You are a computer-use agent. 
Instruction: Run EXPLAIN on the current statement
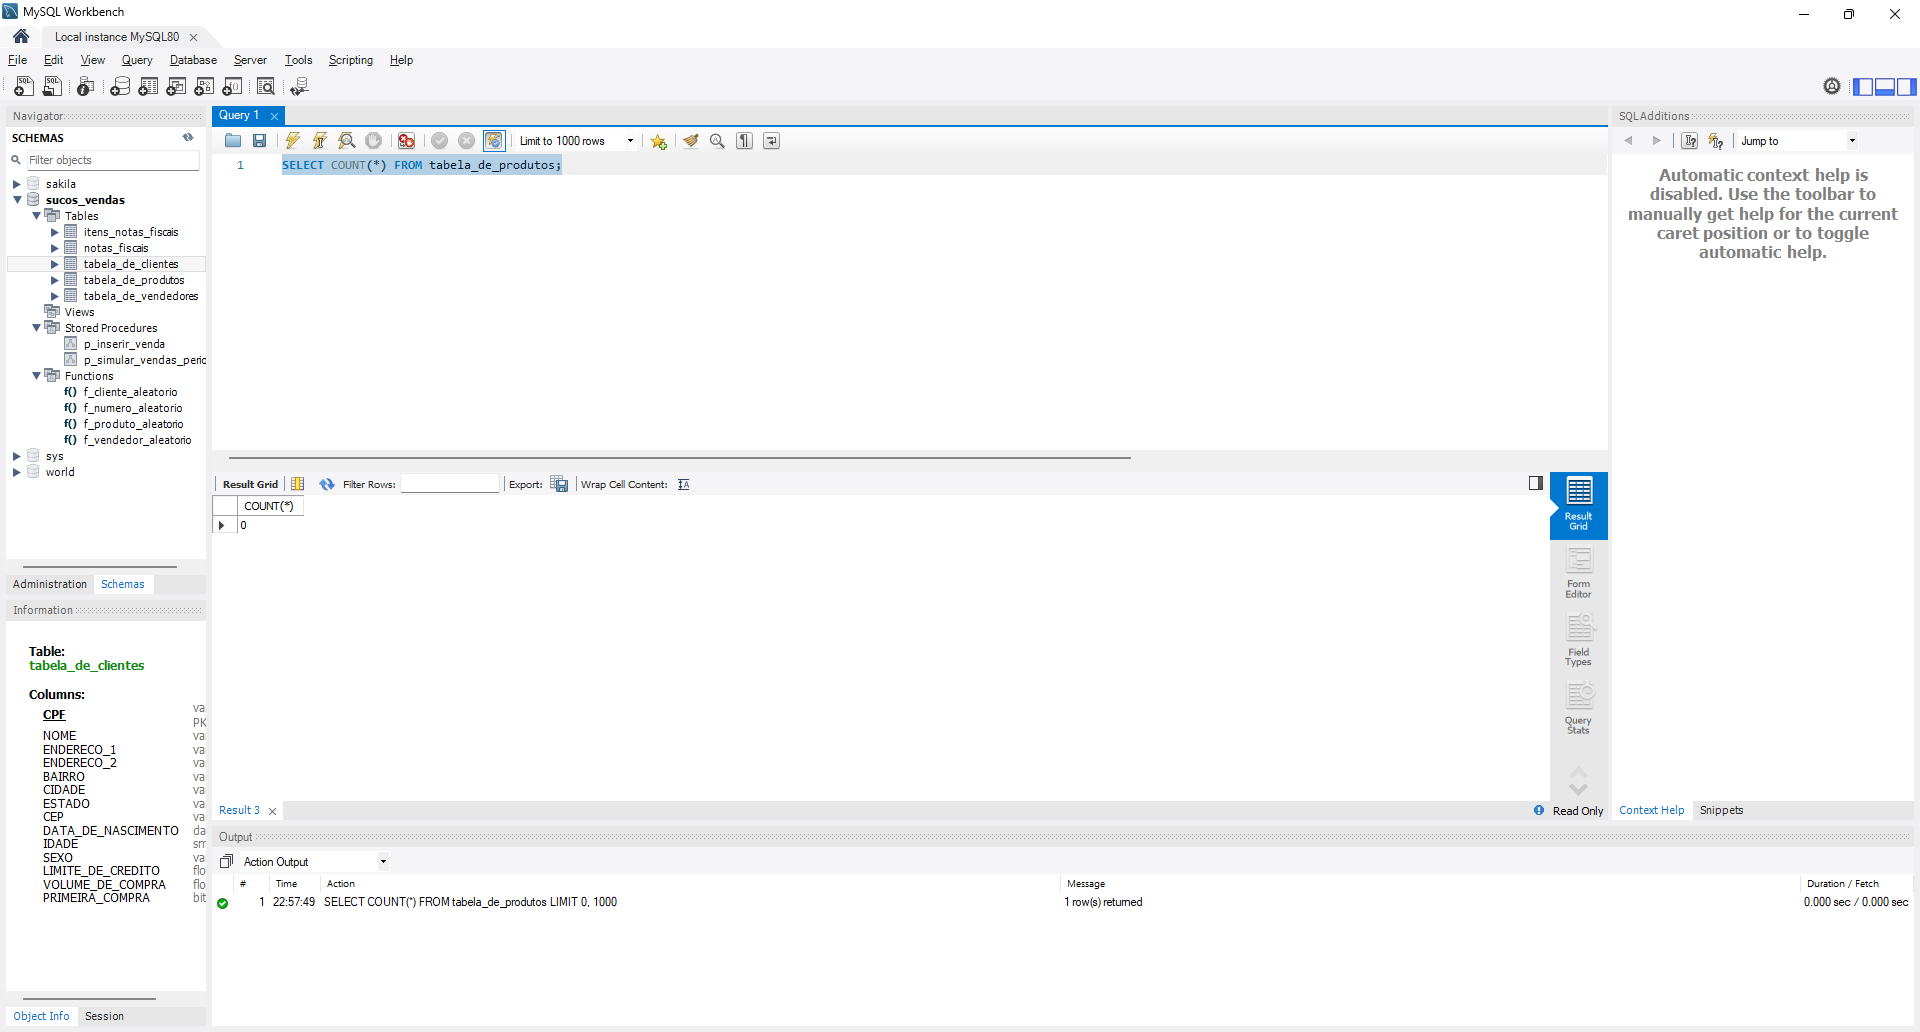(347, 141)
